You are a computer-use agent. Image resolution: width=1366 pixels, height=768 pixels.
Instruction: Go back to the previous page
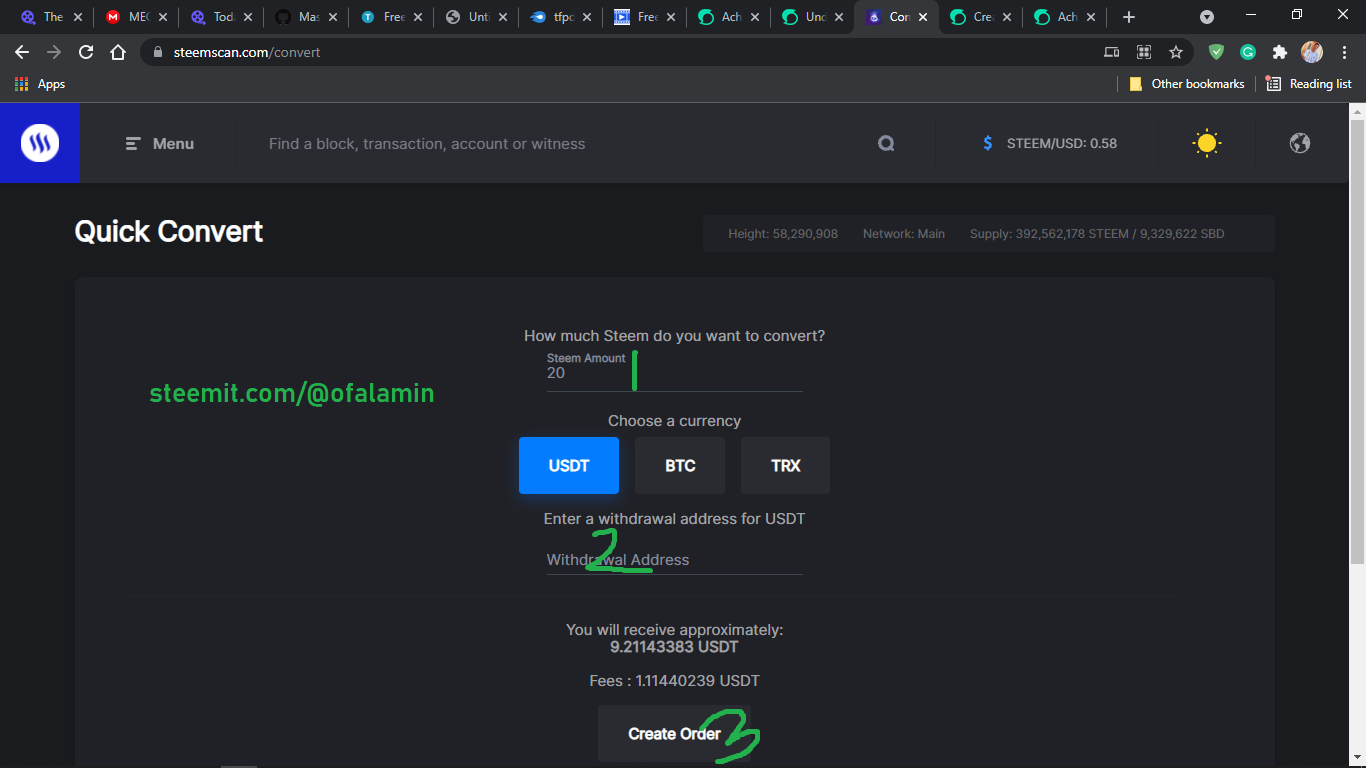tap(22, 52)
